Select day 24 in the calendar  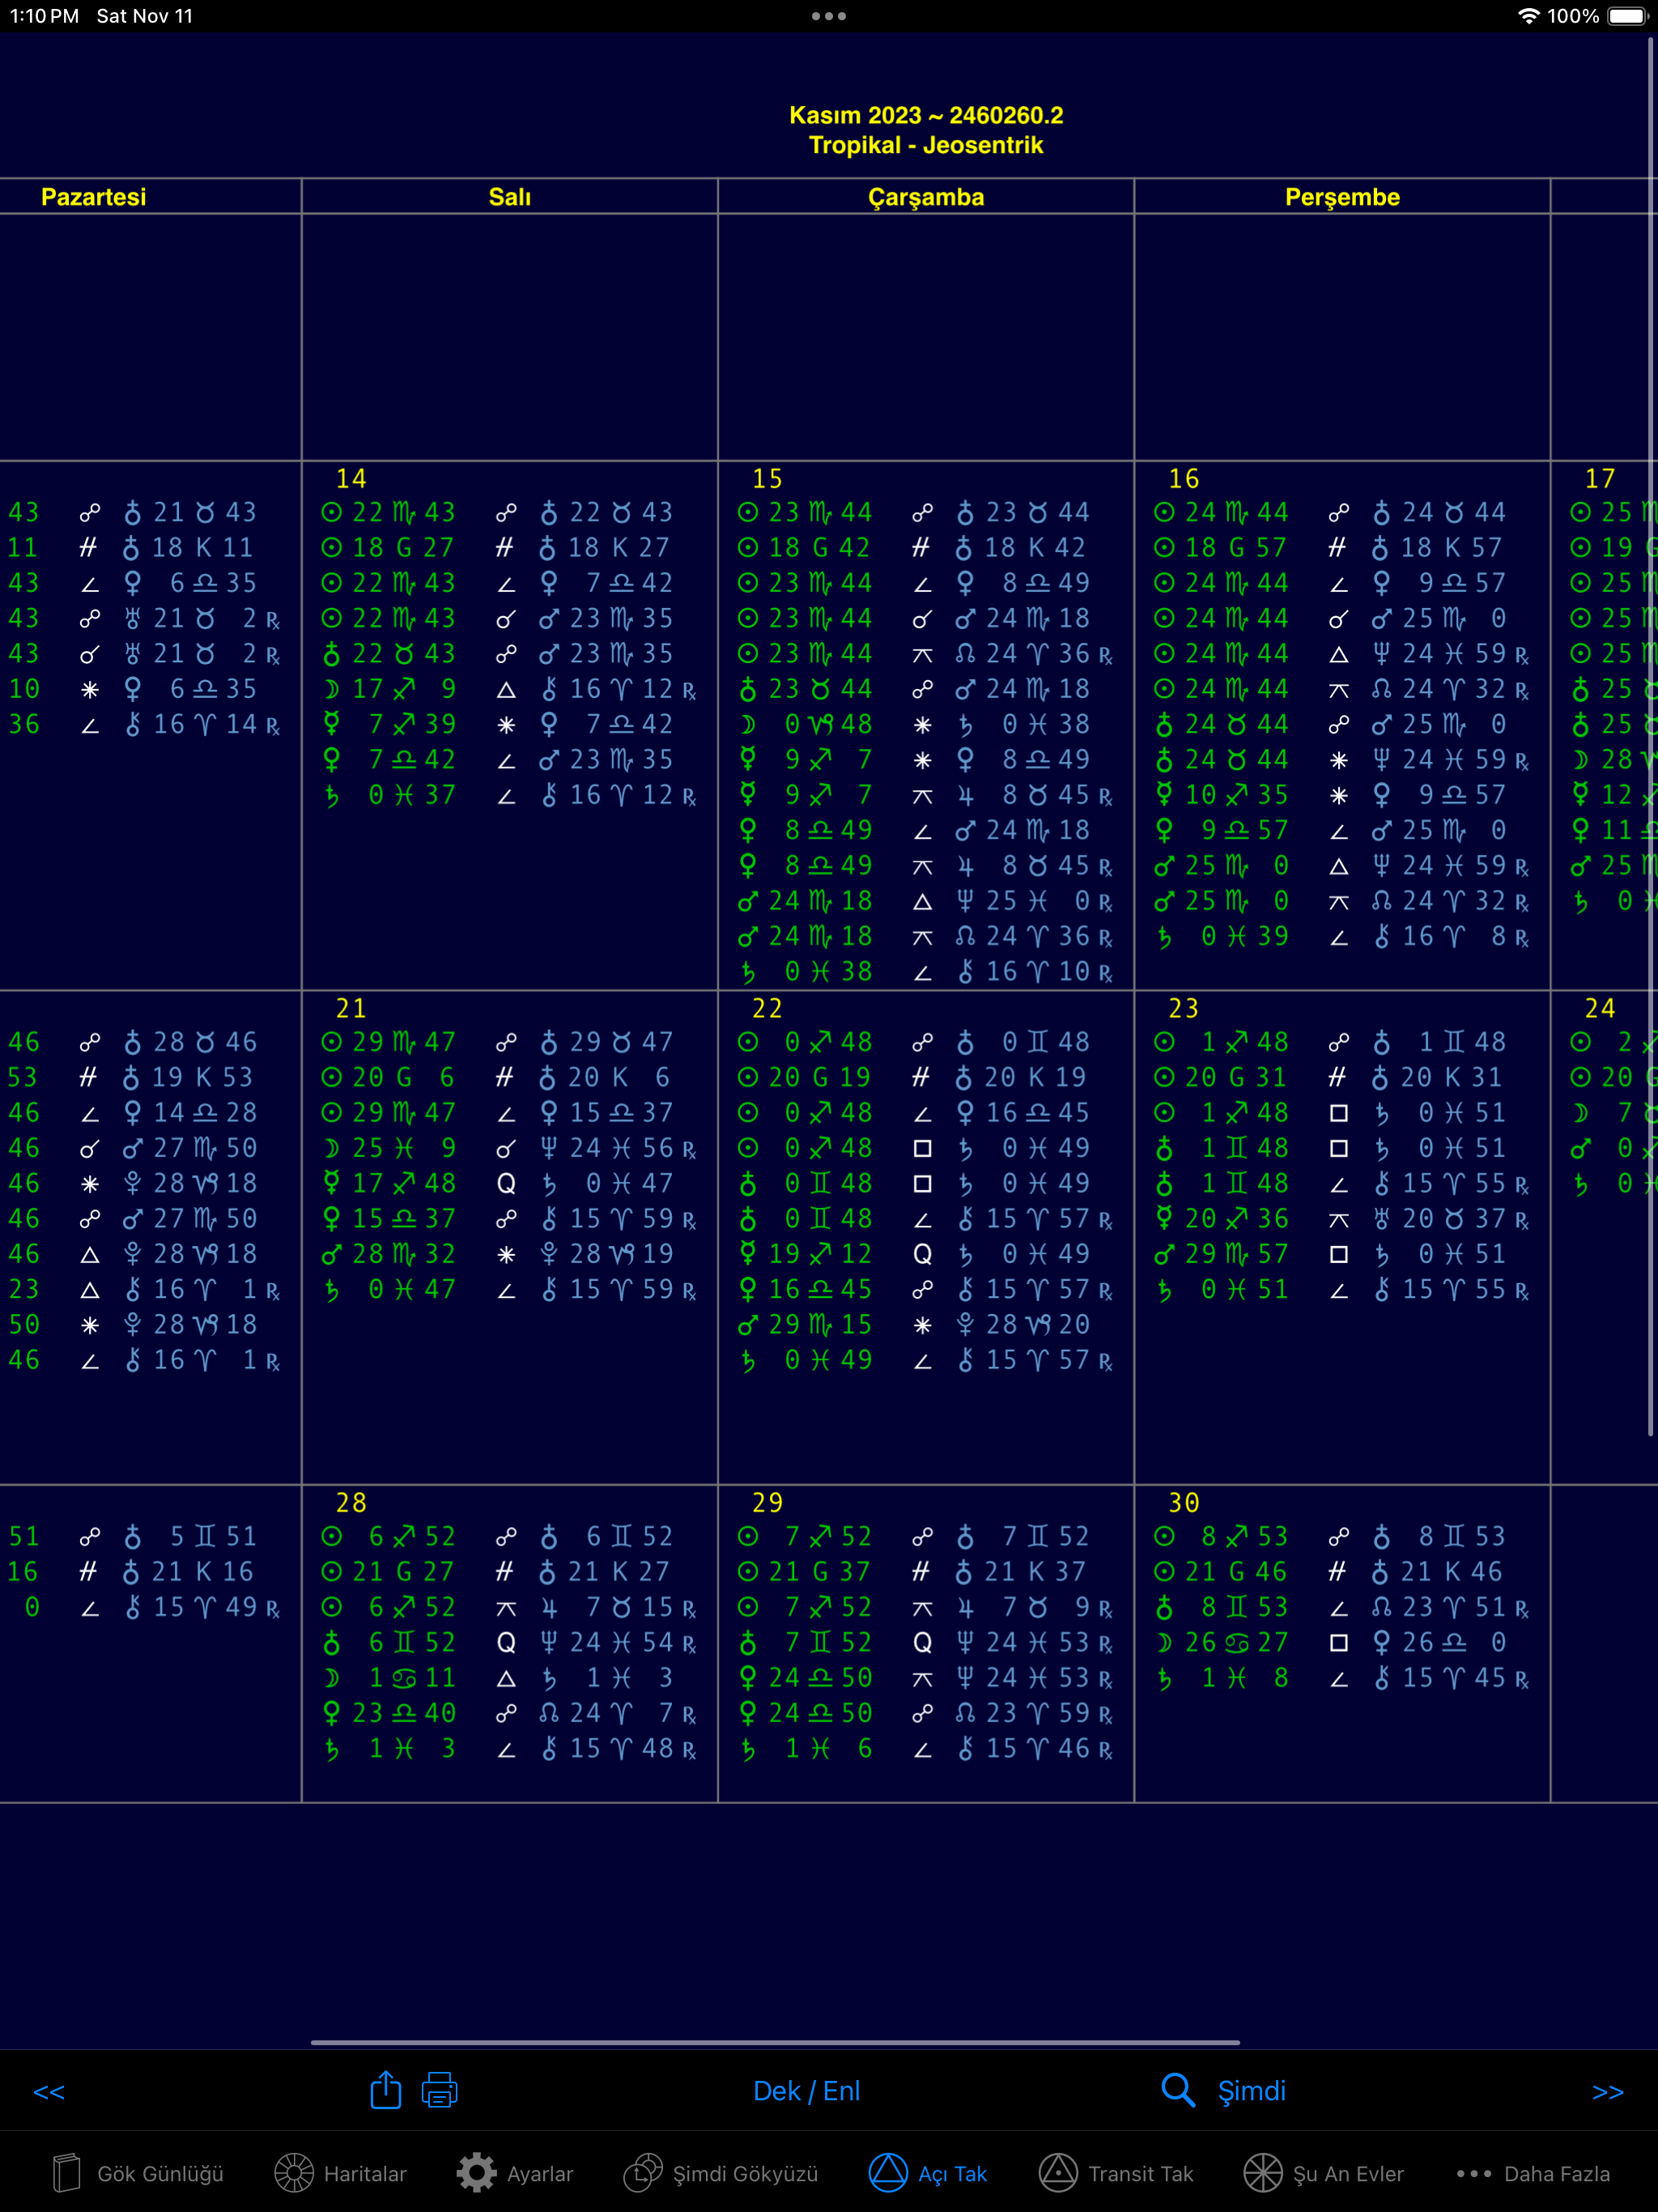coord(1600,1008)
